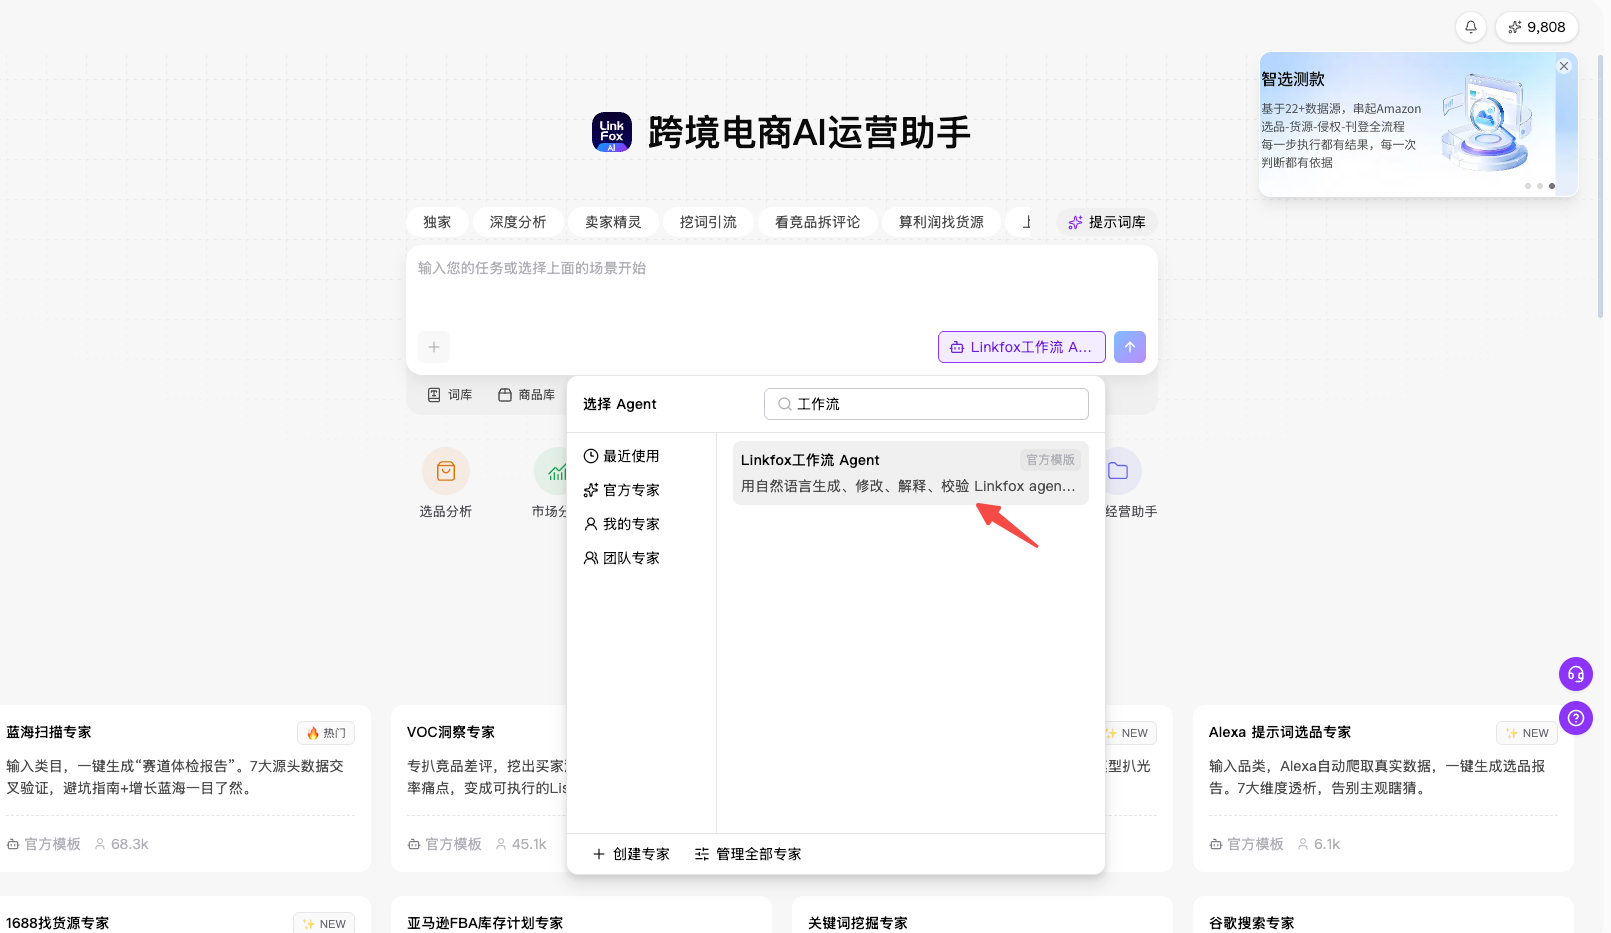Open the 谷歌搜索专家 card
The width and height of the screenshot is (1611, 933).
pyautogui.click(x=1383, y=915)
